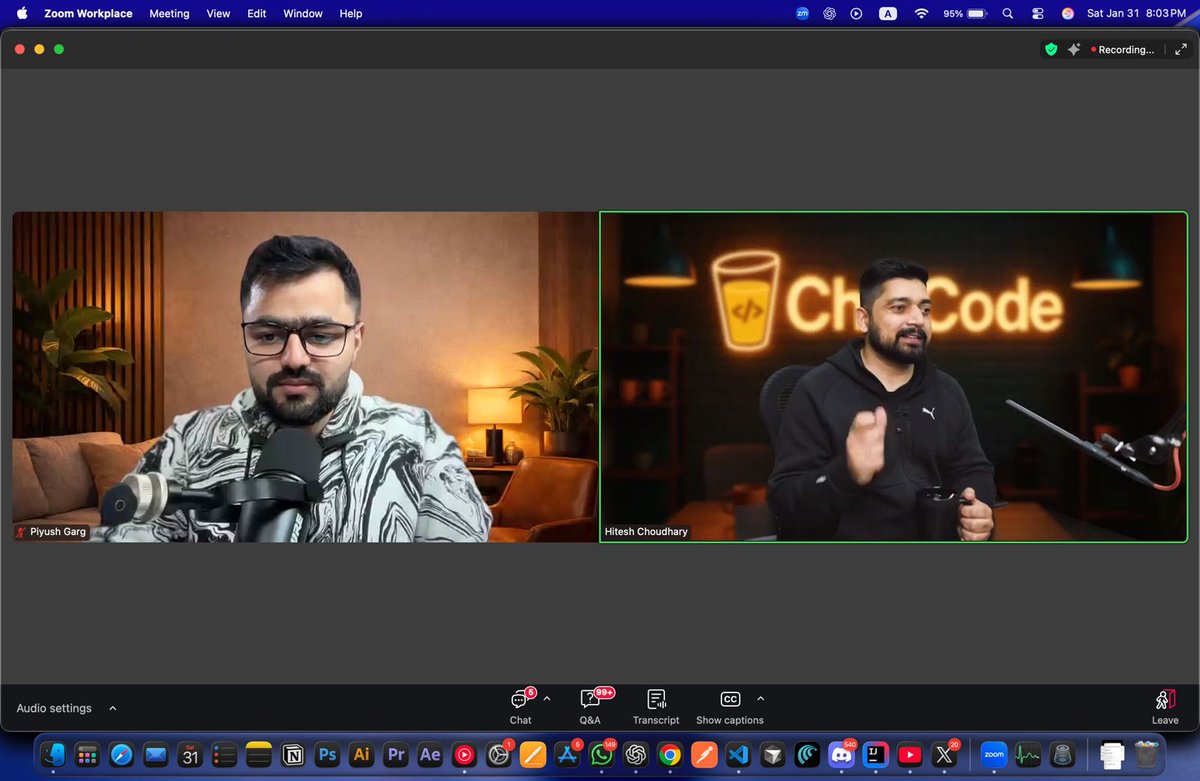1200x781 pixels.
Task: Open the Help menu
Action: [351, 13]
